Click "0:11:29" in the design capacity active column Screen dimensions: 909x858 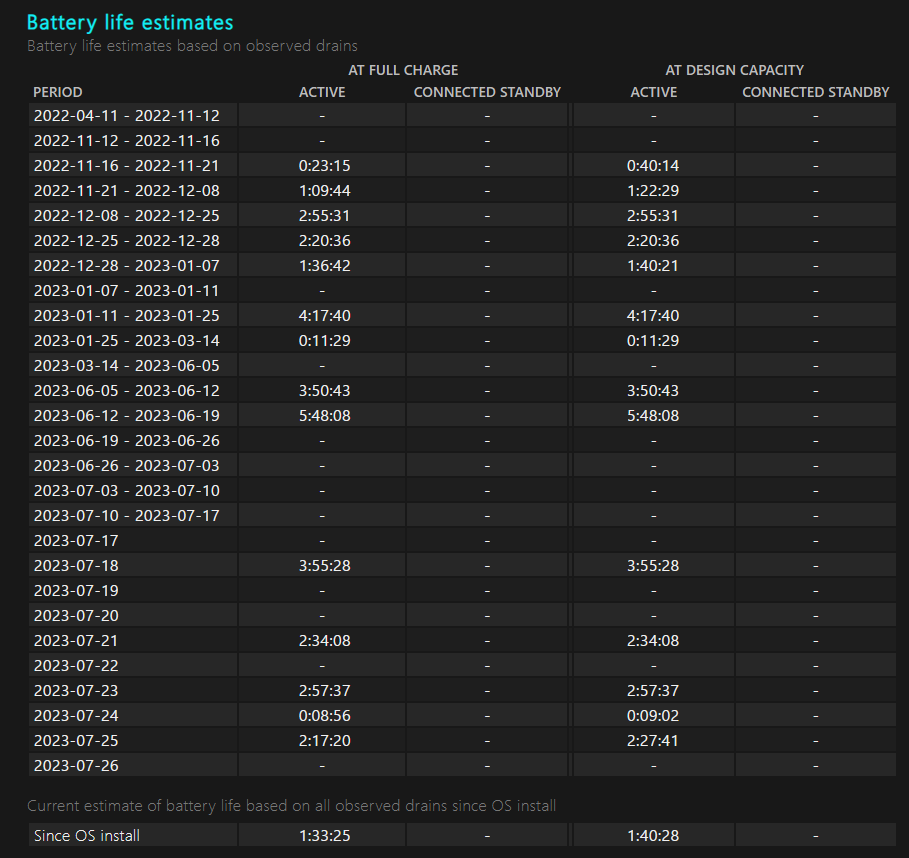pyautogui.click(x=653, y=340)
